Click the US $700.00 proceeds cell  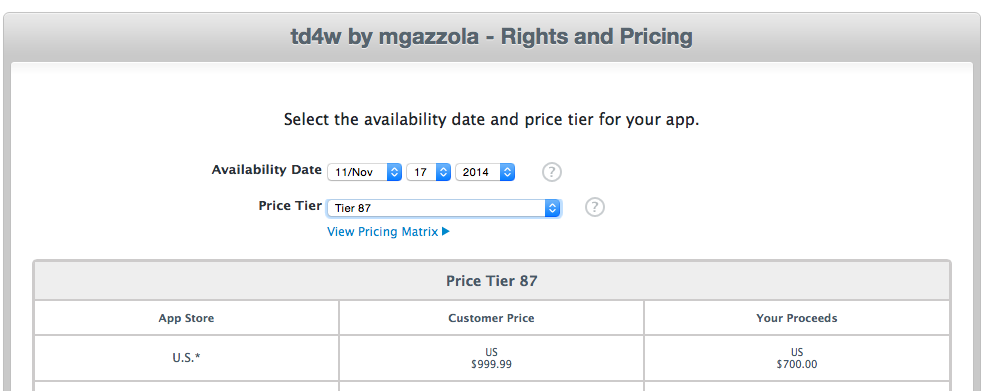796,358
